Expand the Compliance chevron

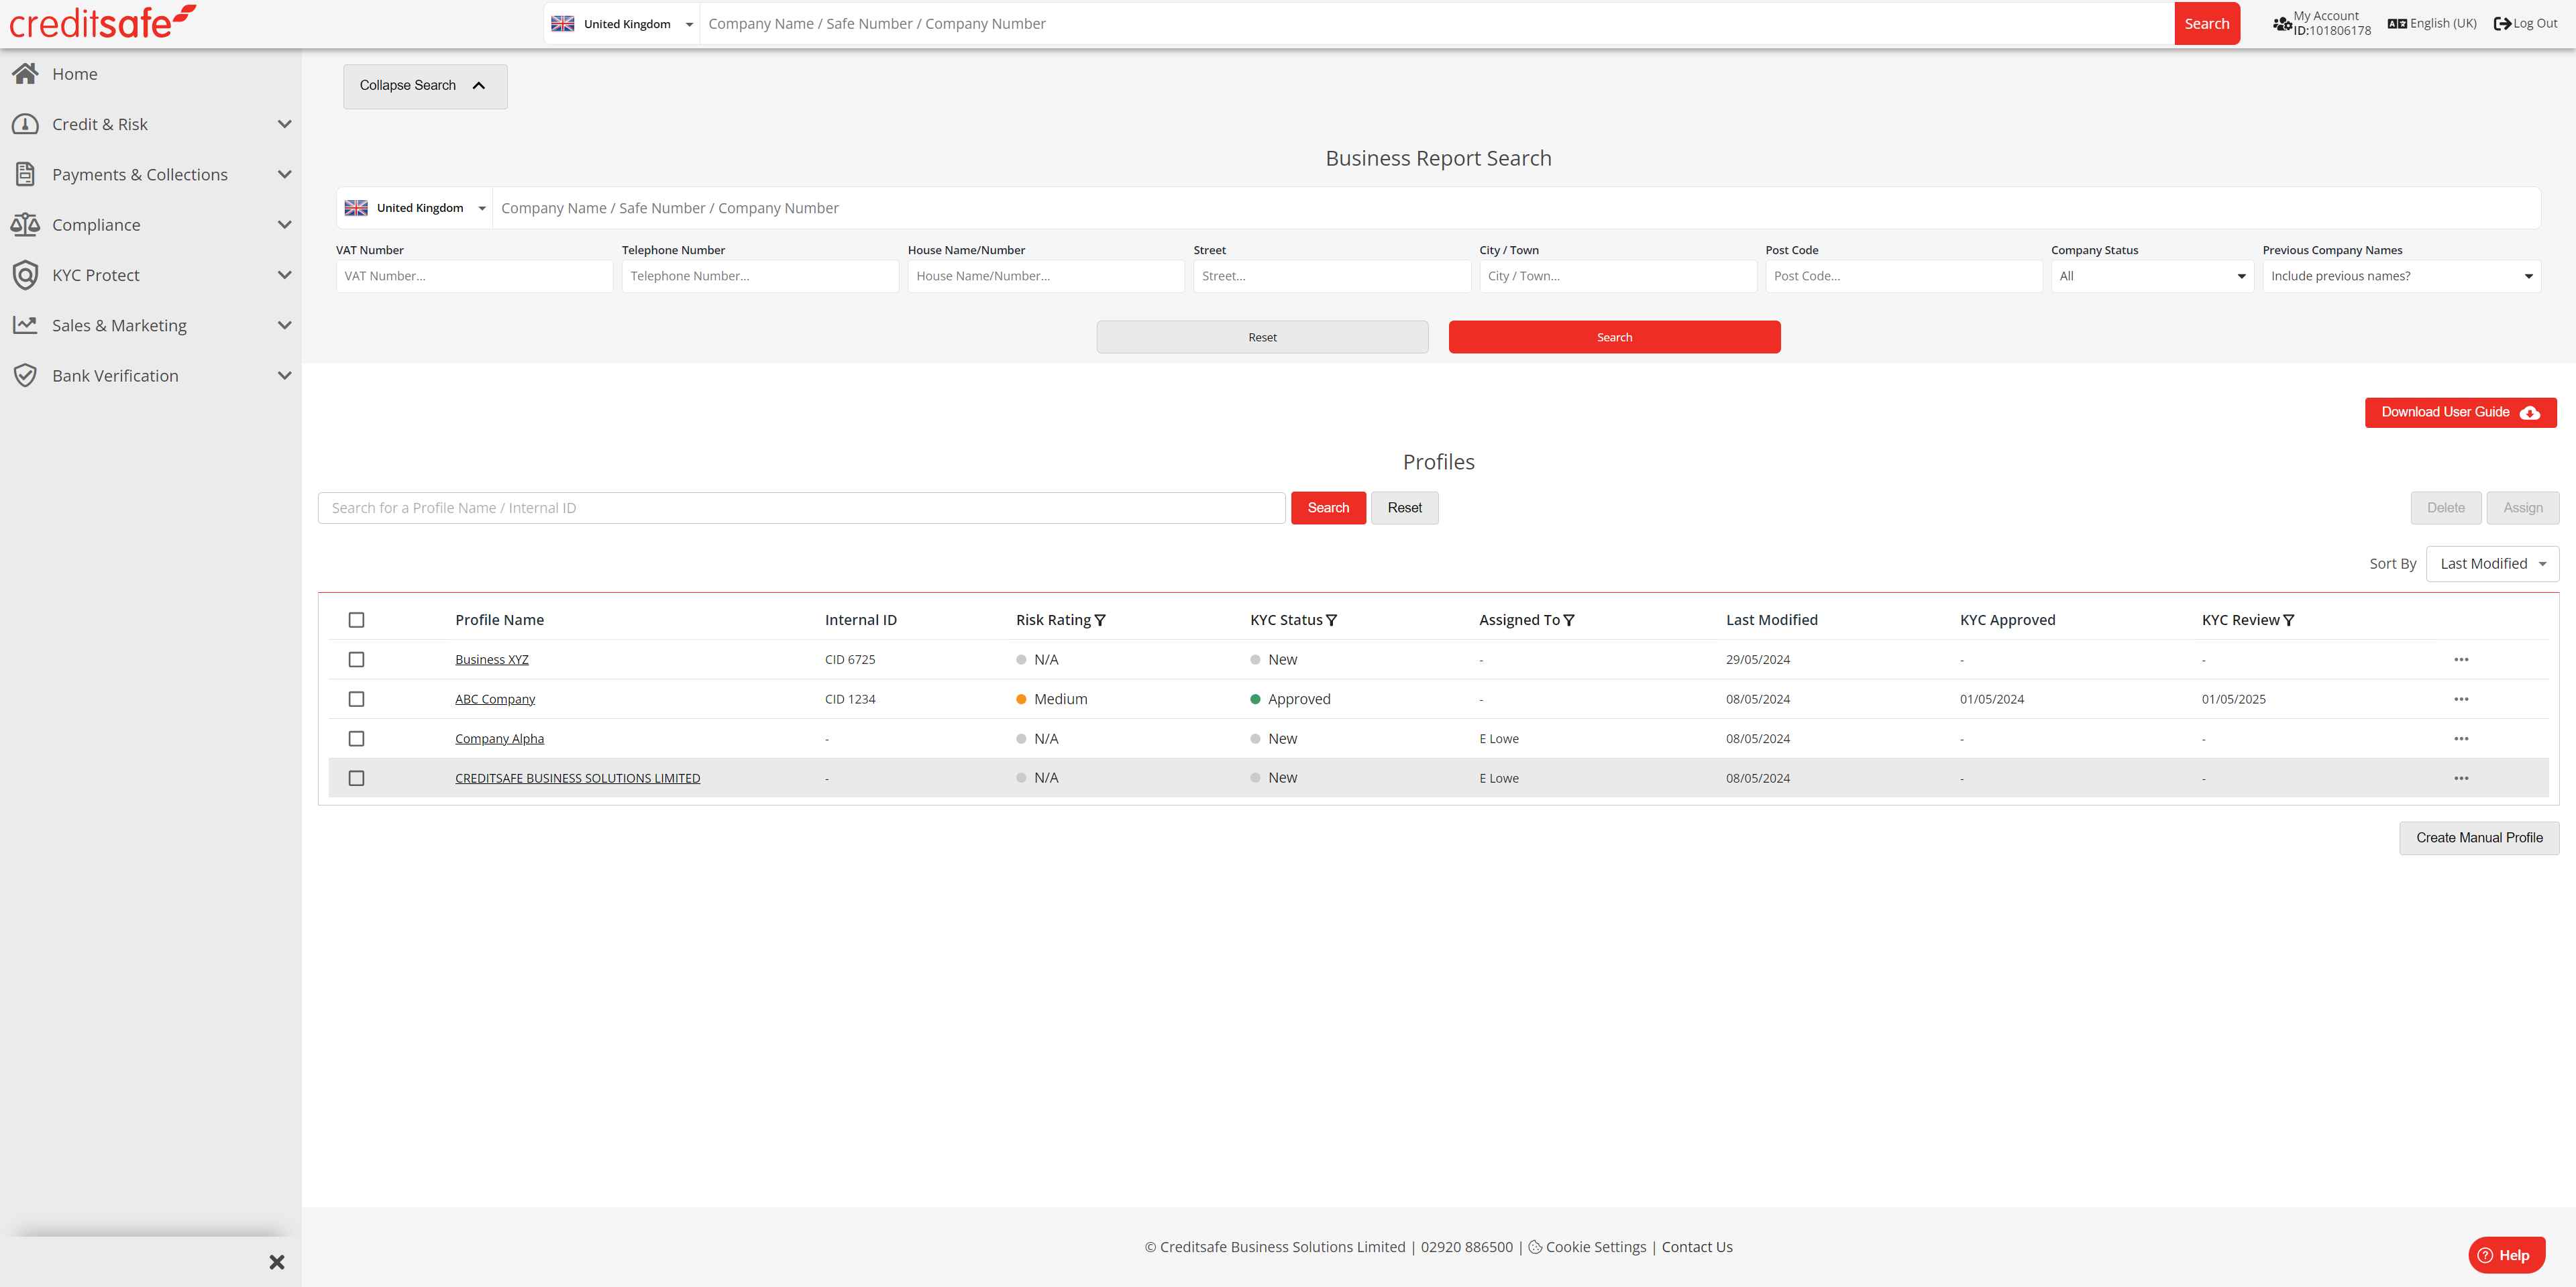(284, 224)
